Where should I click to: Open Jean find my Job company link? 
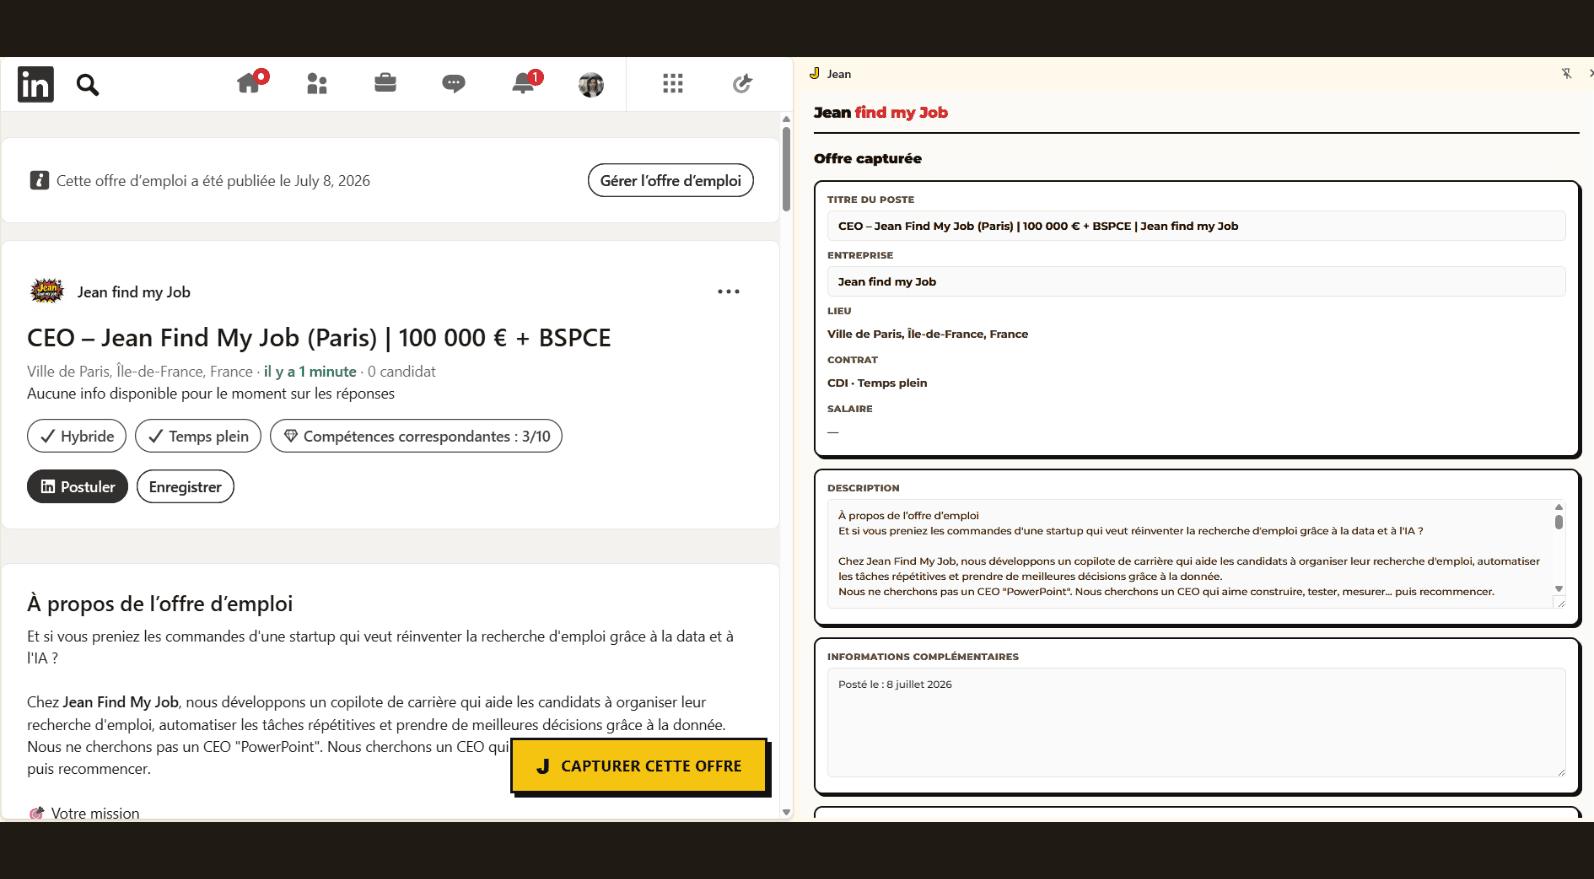tap(134, 292)
